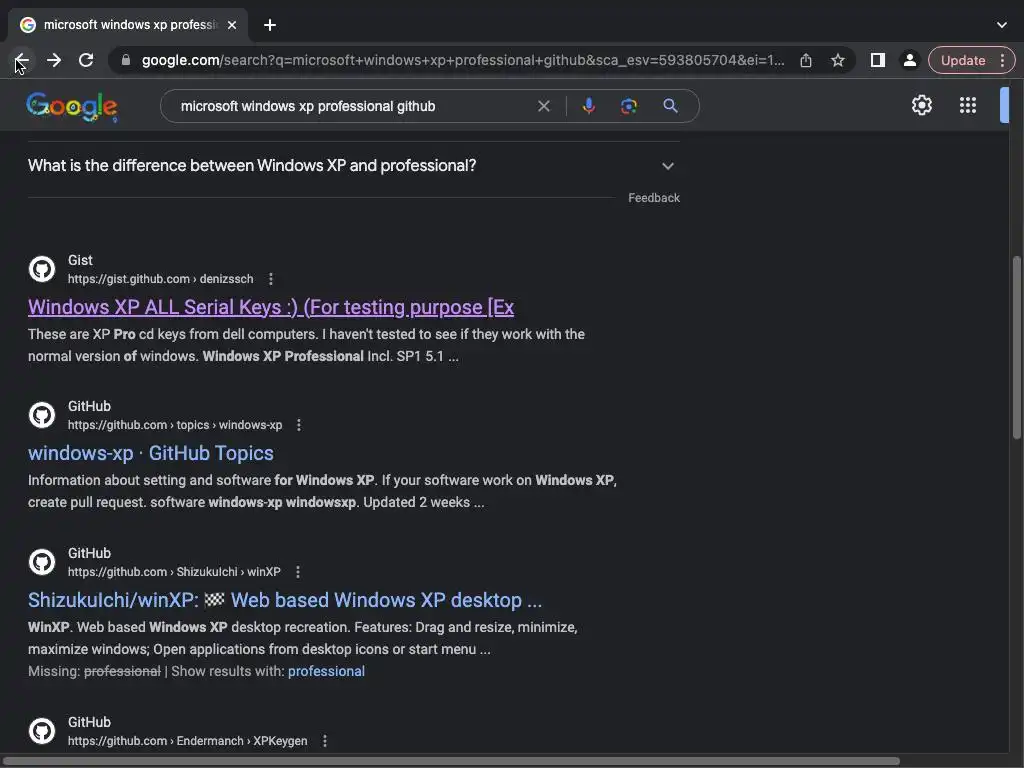Go back with the browser back arrow

click(x=22, y=60)
